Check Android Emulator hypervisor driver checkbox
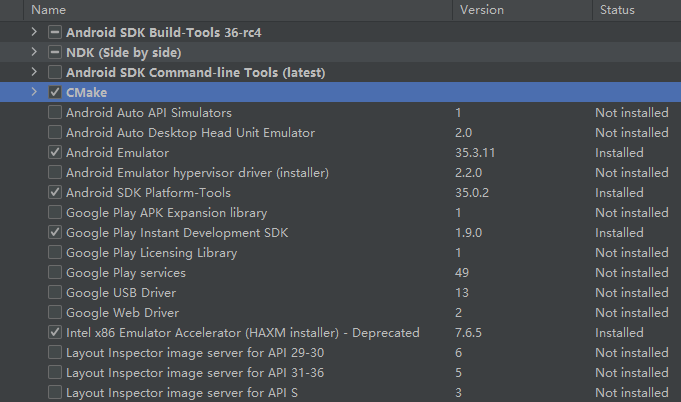 [x=55, y=173]
